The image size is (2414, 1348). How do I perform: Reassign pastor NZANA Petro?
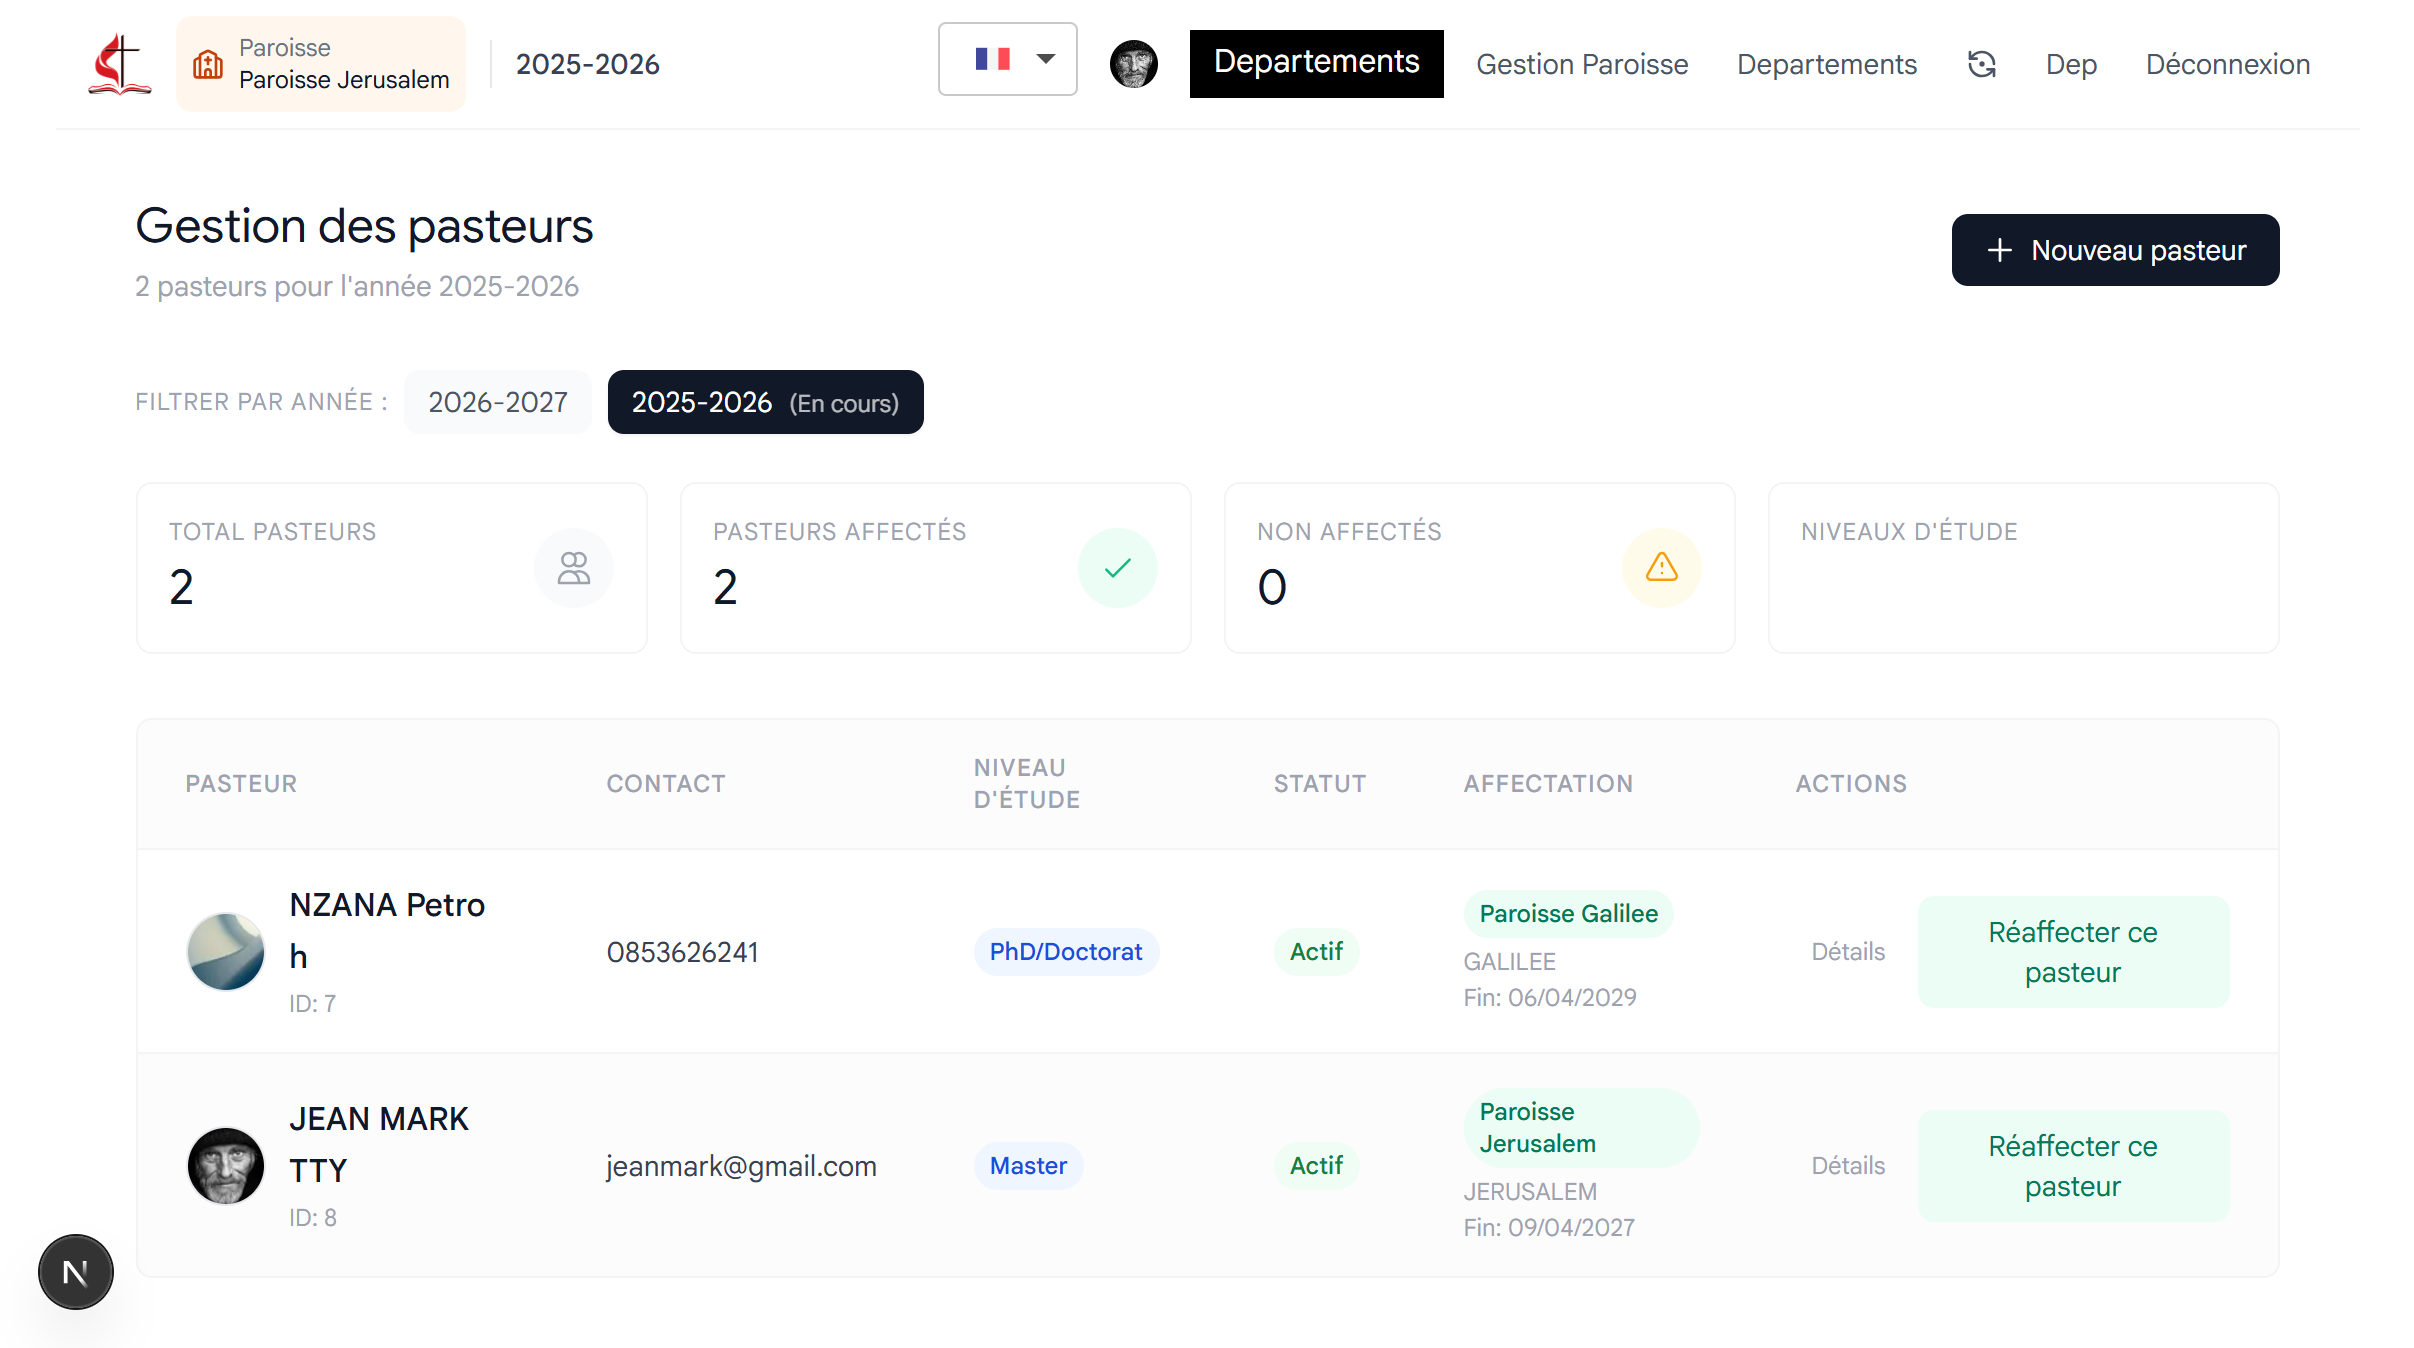2072,952
